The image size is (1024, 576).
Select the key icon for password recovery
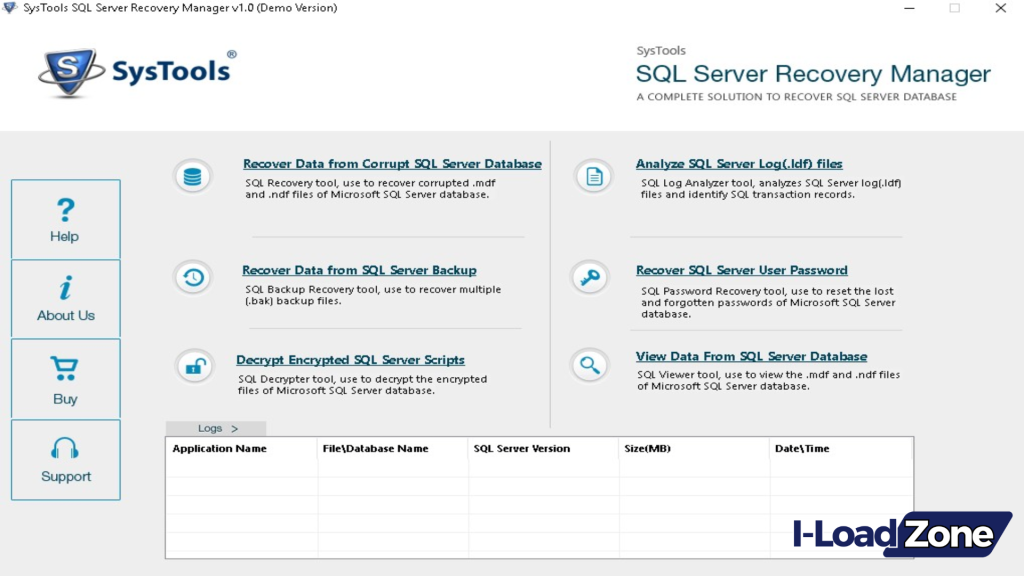(589, 277)
